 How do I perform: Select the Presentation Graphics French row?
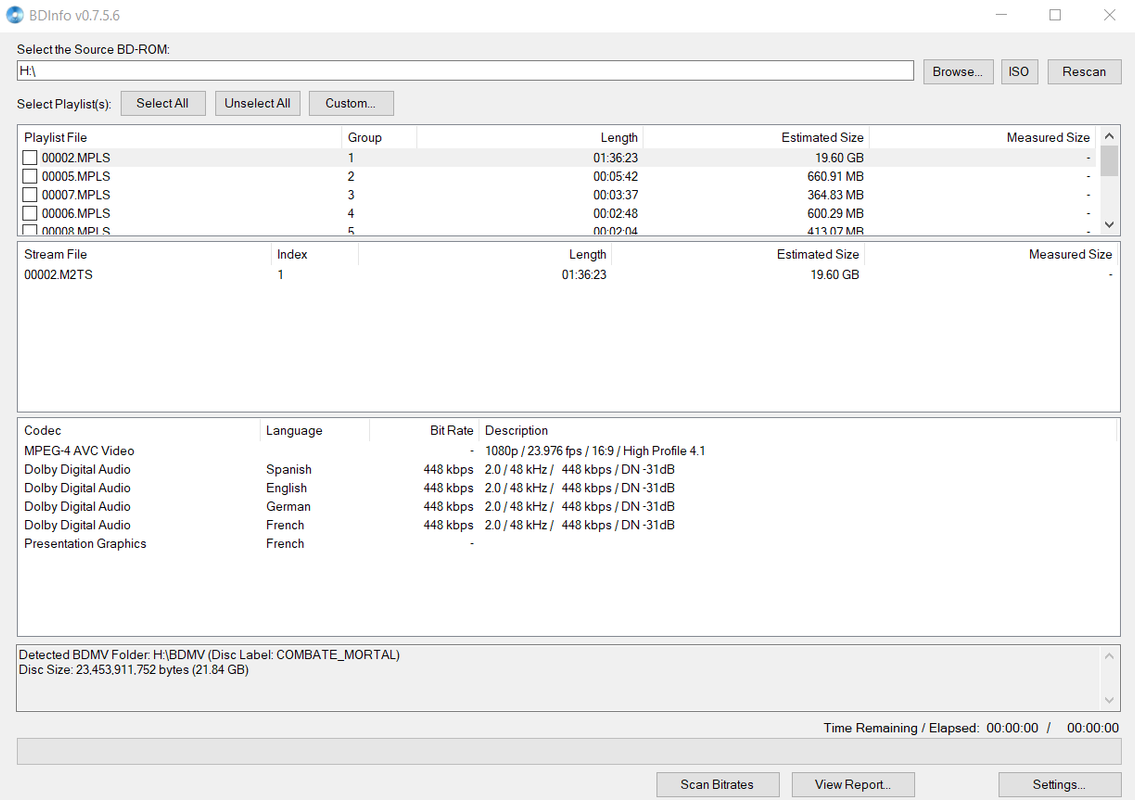[568, 544]
